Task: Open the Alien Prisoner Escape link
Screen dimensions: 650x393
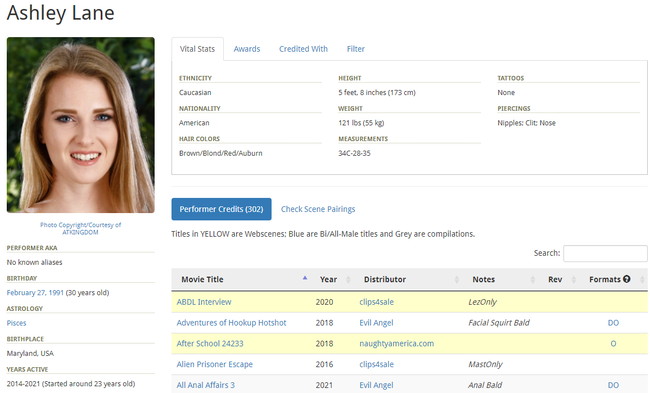Action: pos(215,364)
